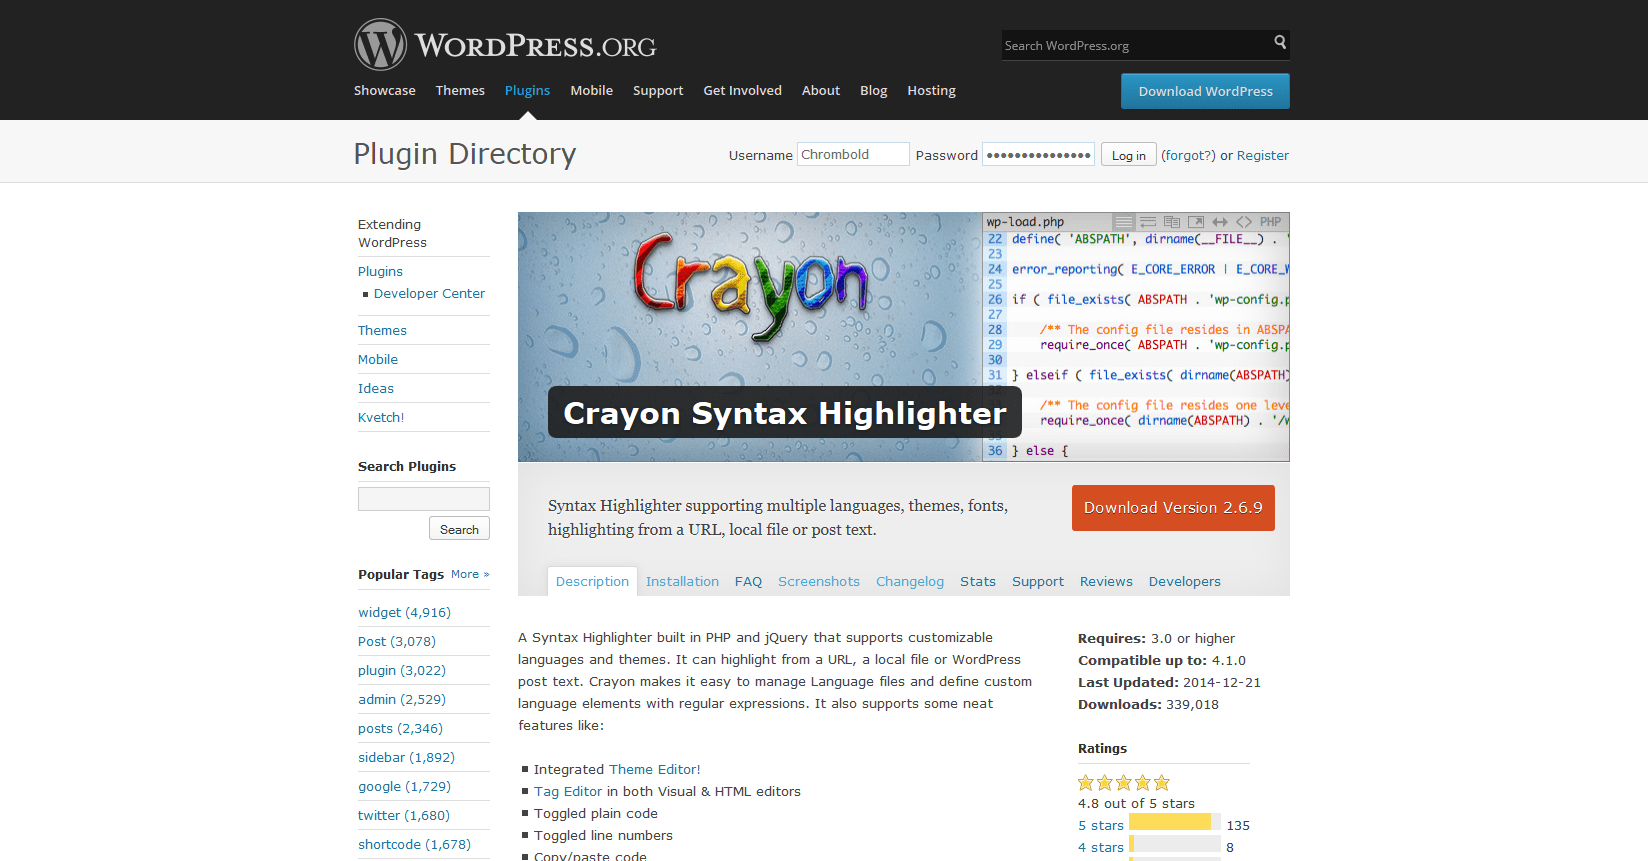Image resolution: width=1648 pixels, height=861 pixels.
Task: Focus the Search Plugins text box
Action: (x=424, y=499)
